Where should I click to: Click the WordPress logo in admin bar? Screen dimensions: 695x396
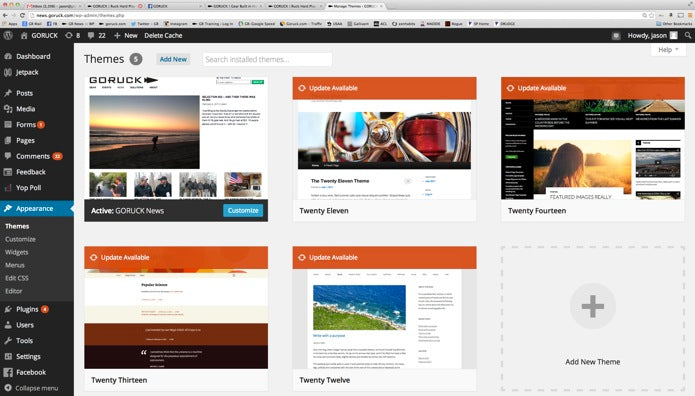click(x=8, y=35)
